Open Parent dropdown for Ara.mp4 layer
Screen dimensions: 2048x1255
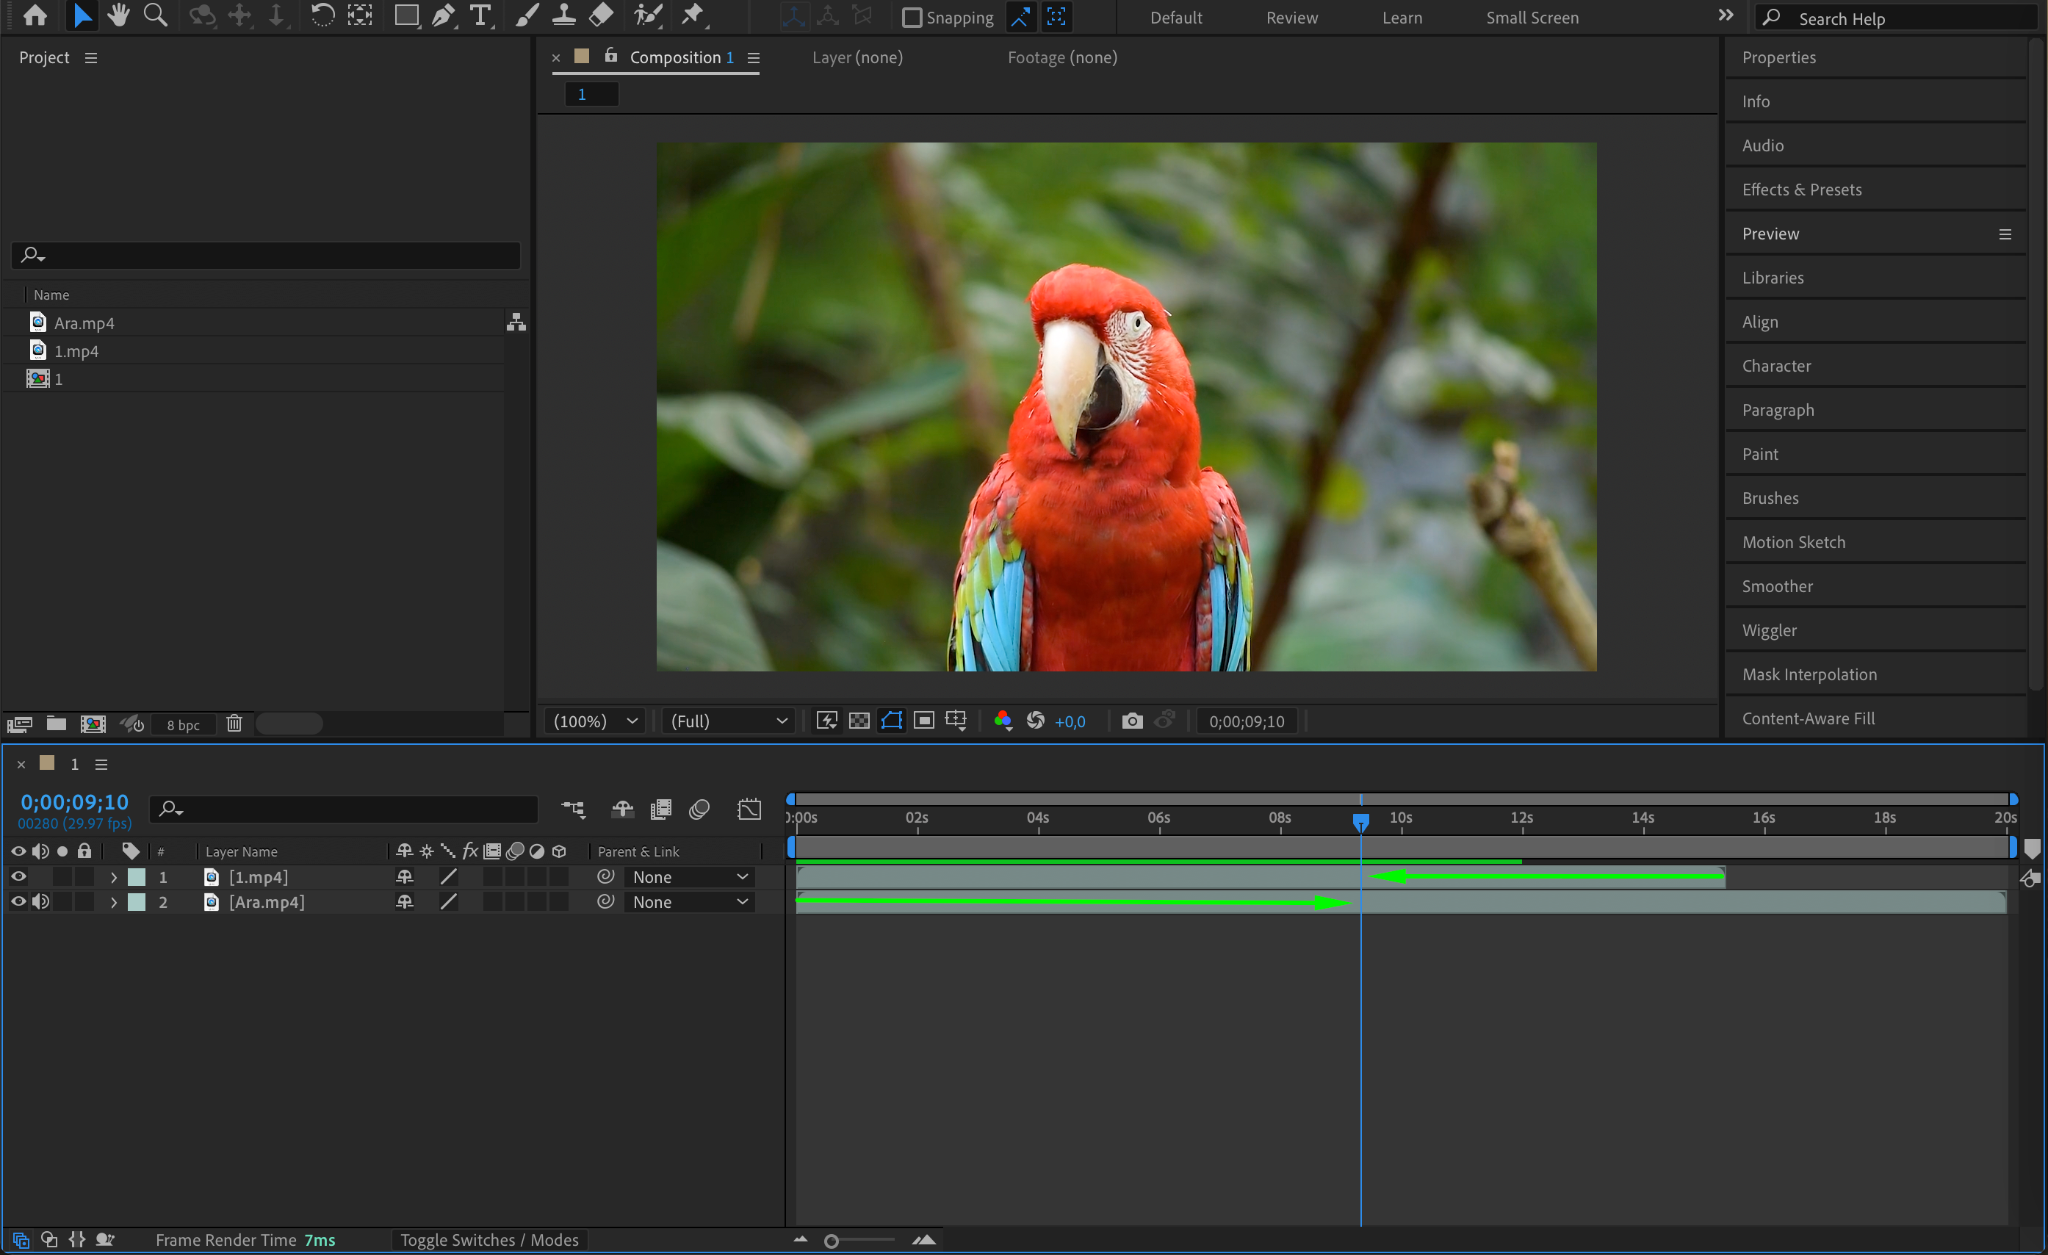(690, 902)
